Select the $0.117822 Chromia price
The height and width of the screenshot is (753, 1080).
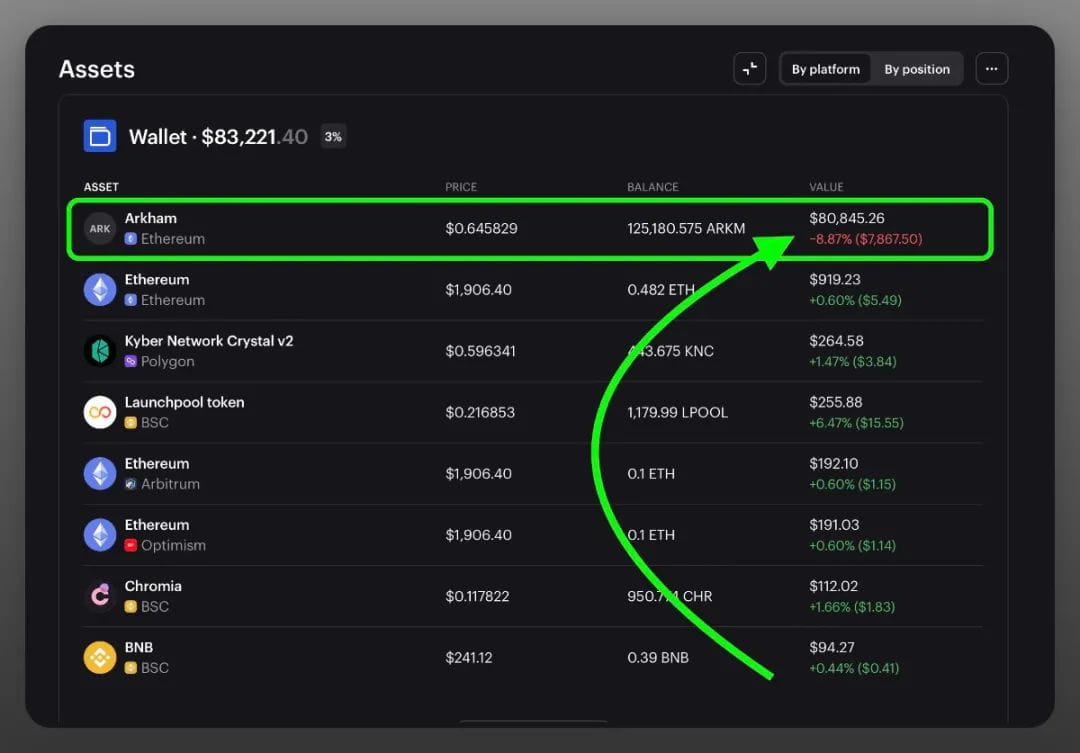coord(477,597)
